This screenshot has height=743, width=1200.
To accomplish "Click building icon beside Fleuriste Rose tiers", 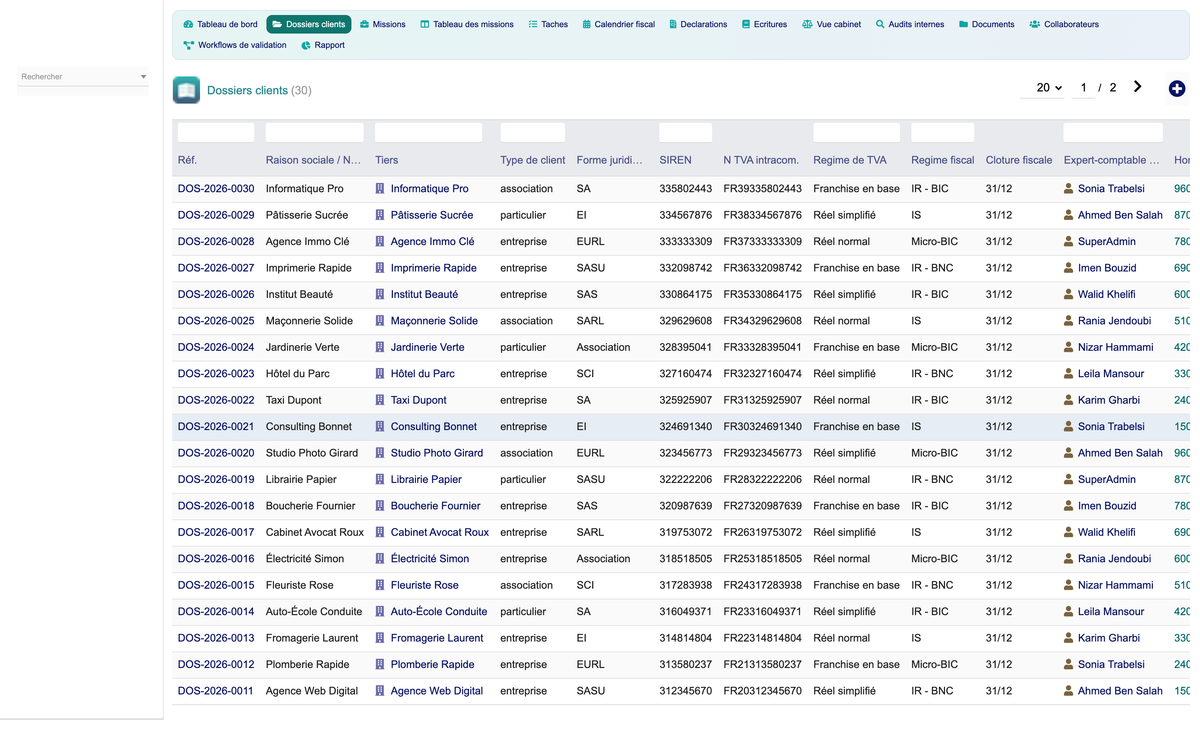I will 380,585.
